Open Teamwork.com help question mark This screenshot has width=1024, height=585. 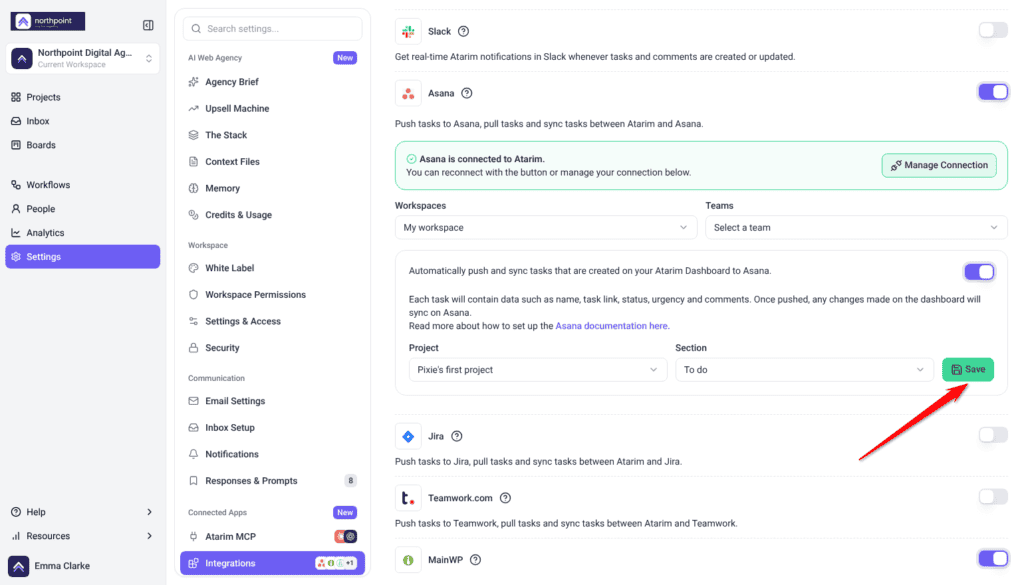point(505,498)
